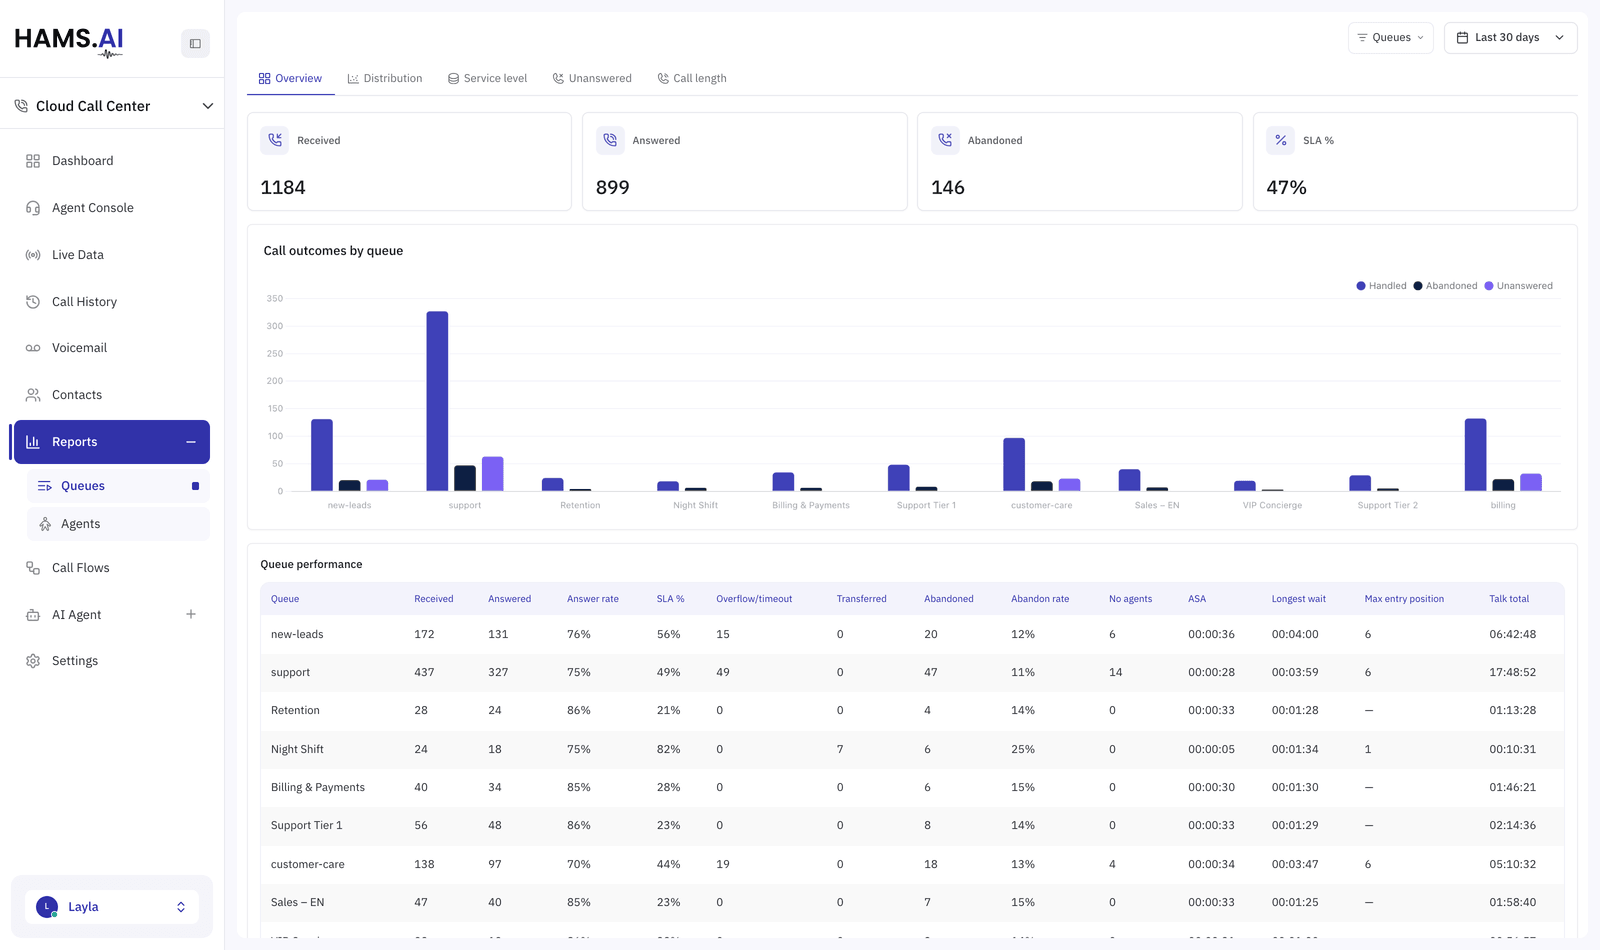Open the Queues report submenu item
Viewport: 1600px width, 950px height.
click(119, 486)
